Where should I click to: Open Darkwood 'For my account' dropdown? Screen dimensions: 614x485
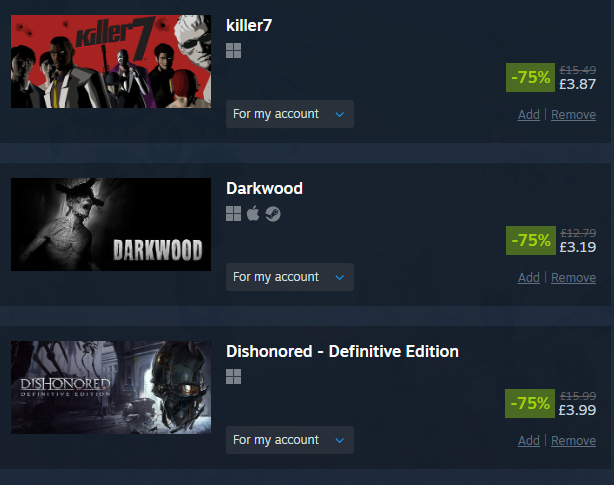point(290,277)
